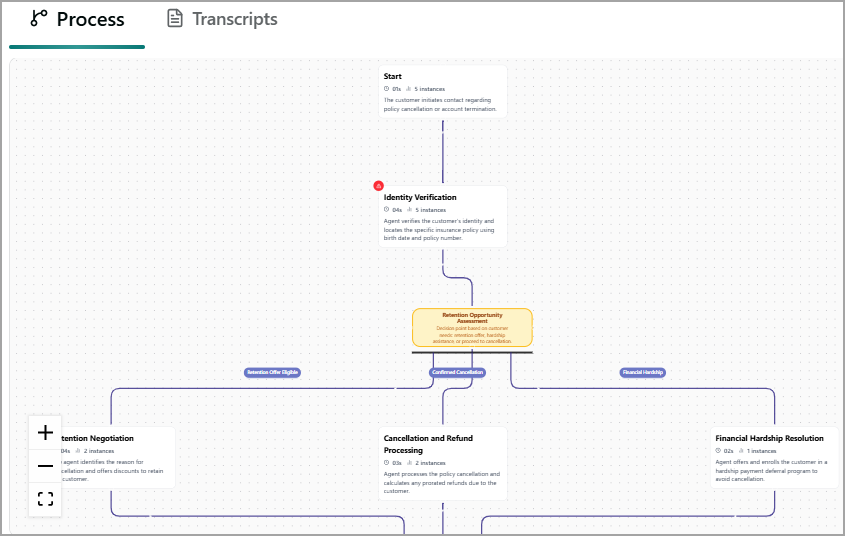The width and height of the screenshot is (845, 536).
Task: Click the Confirmed Cancellation branch label
Action: pos(458,372)
